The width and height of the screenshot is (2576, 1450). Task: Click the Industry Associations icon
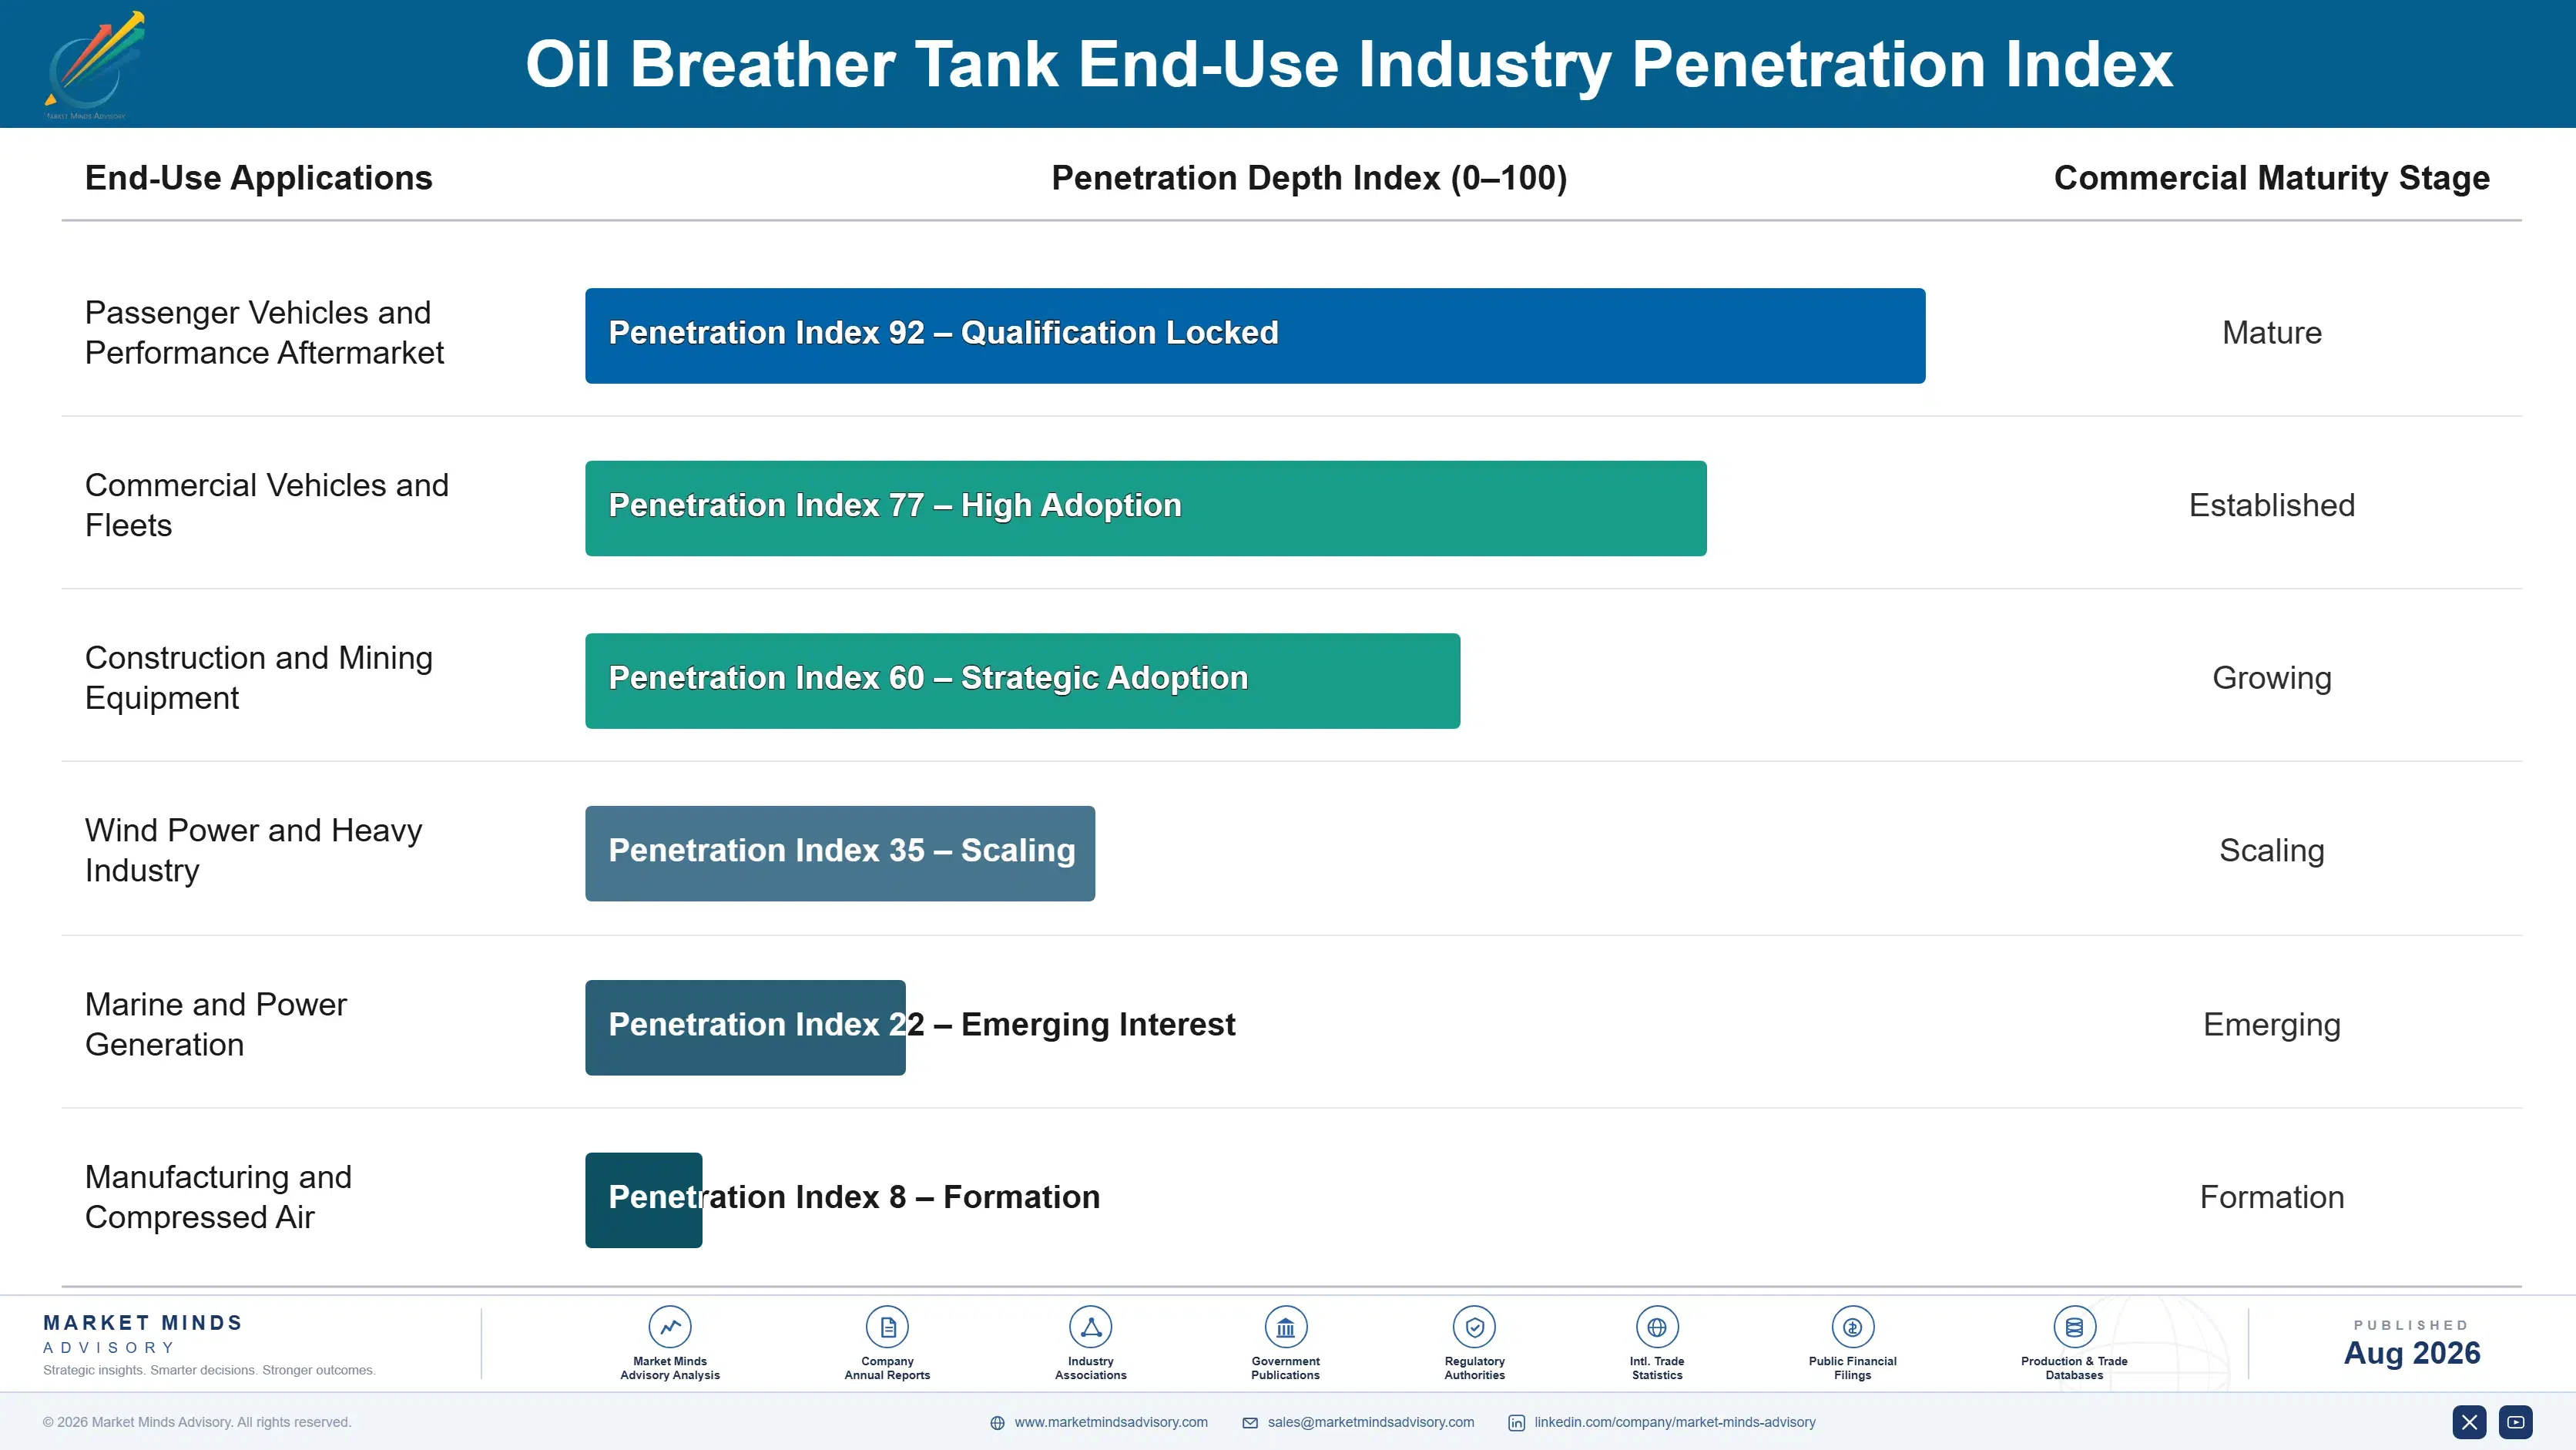point(1090,1327)
